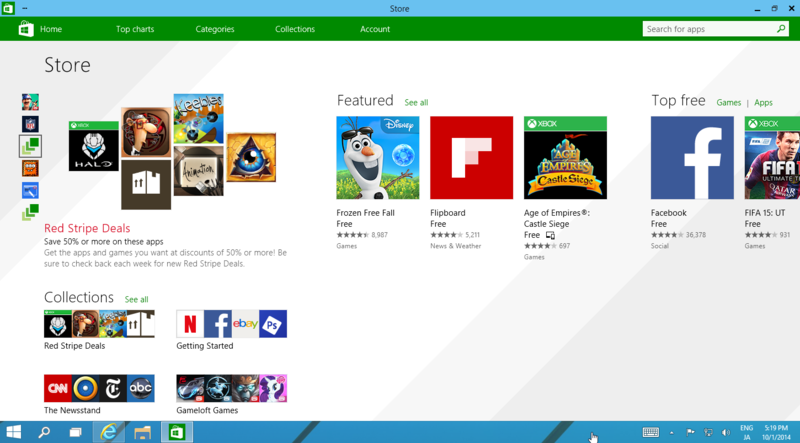
Task: Open the blue eye pyramid game tile
Action: coord(251,157)
